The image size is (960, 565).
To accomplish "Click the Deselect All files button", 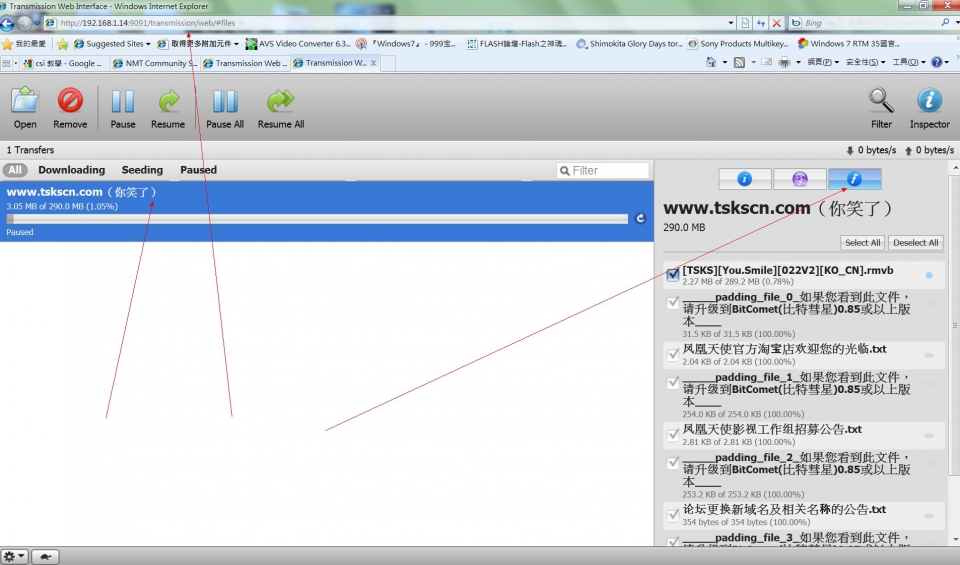I will (x=915, y=242).
